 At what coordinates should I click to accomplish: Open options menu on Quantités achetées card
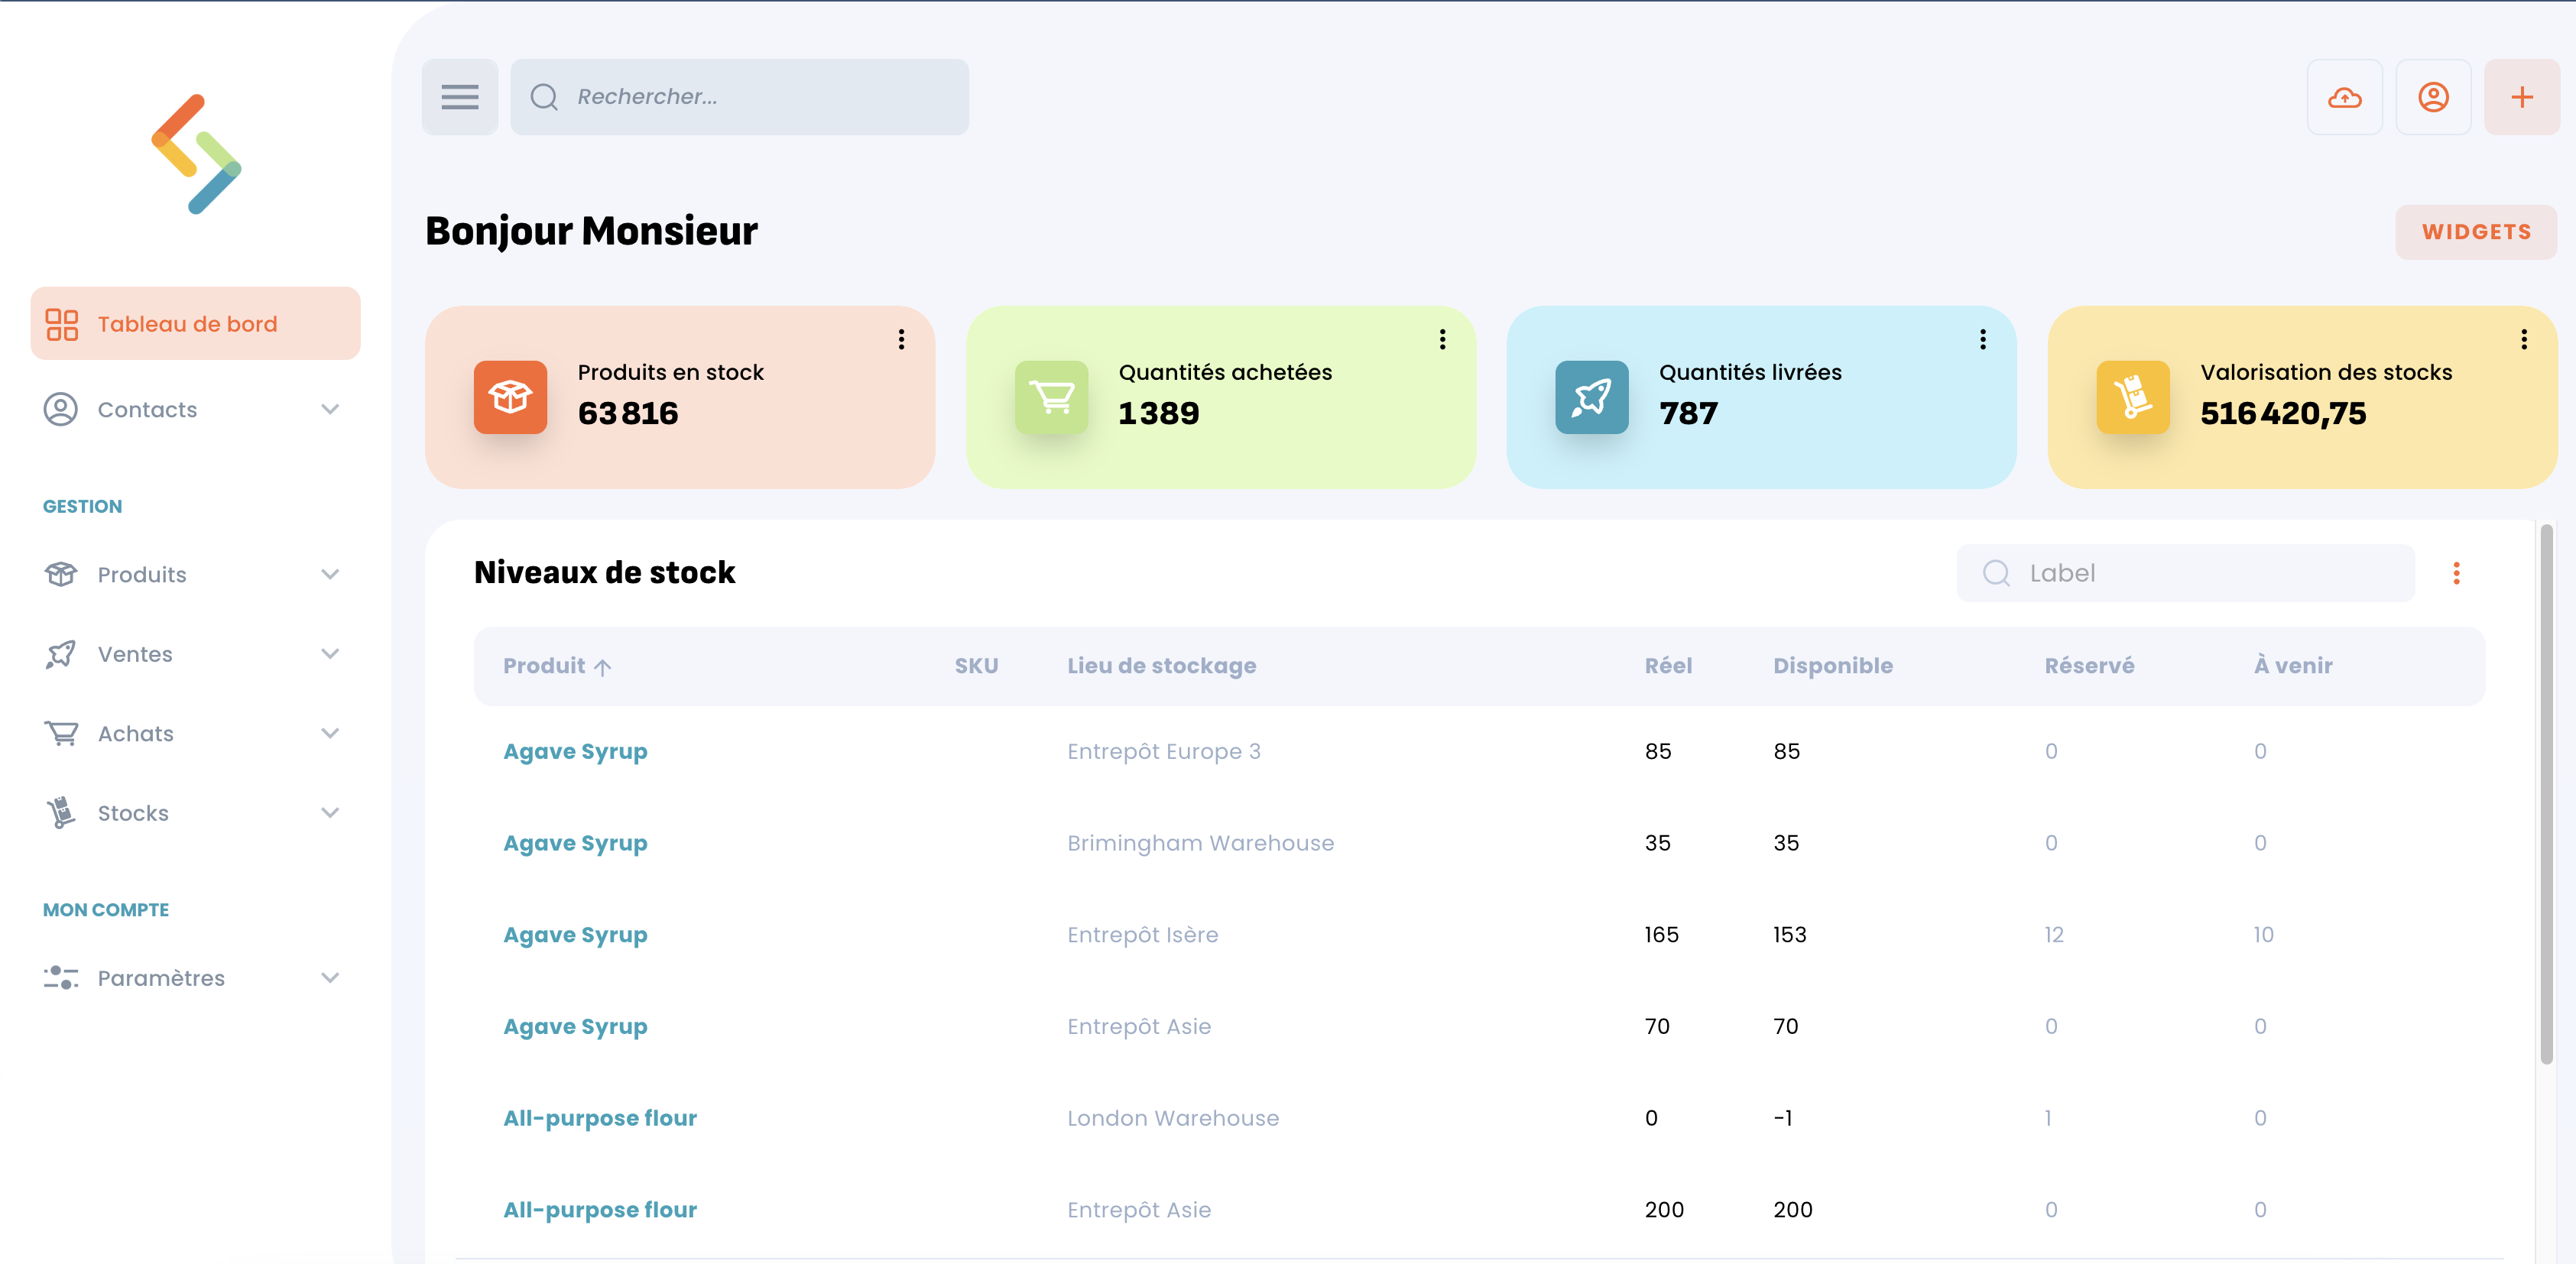click(x=1443, y=340)
